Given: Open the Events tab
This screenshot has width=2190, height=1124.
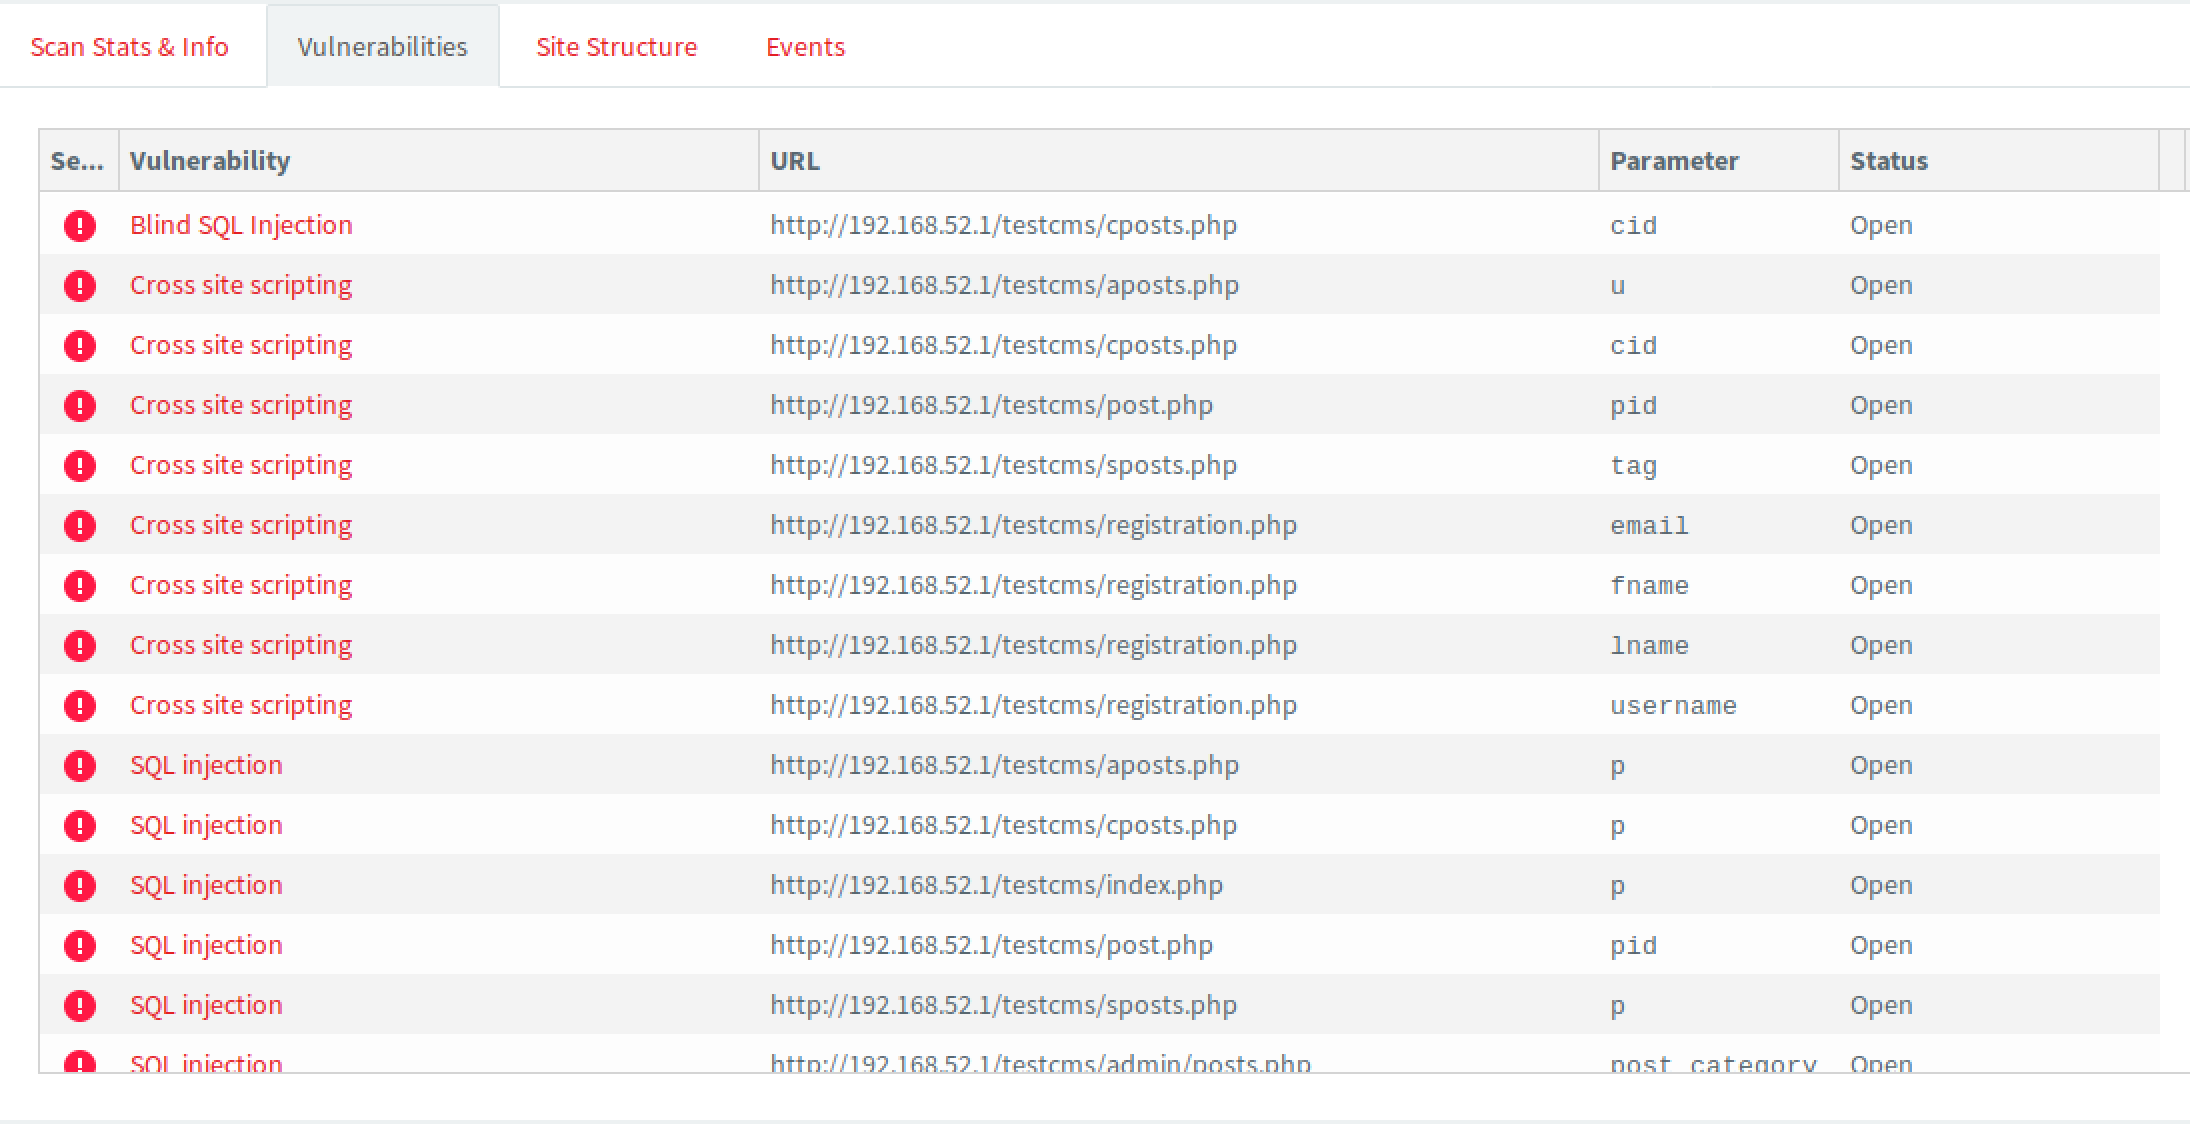Looking at the screenshot, I should point(805,47).
